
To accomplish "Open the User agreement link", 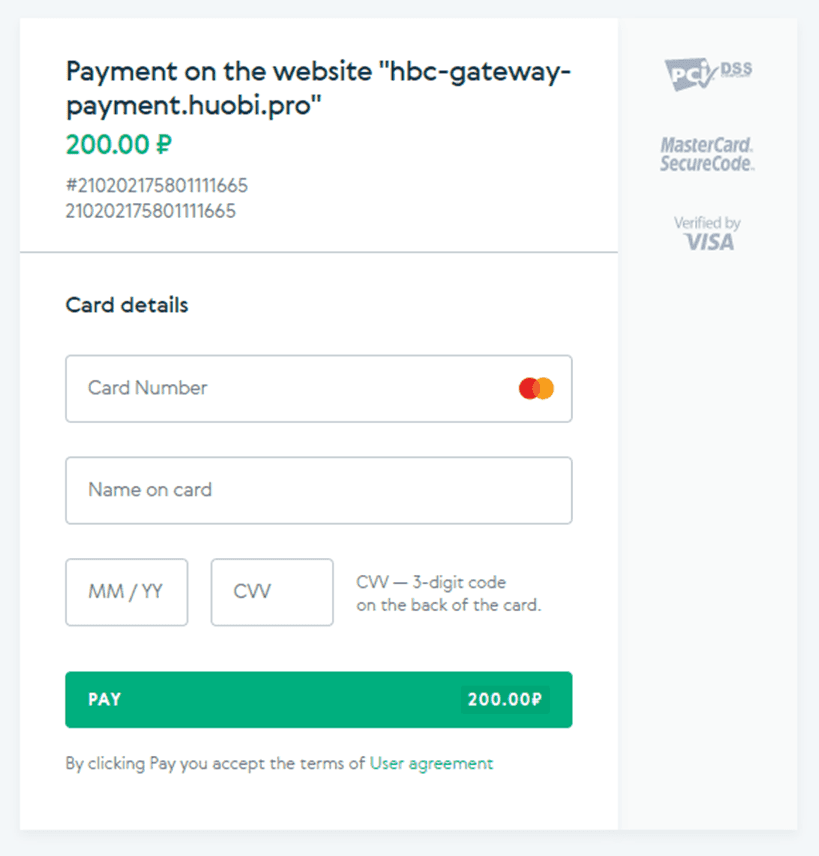I will coord(431,763).
